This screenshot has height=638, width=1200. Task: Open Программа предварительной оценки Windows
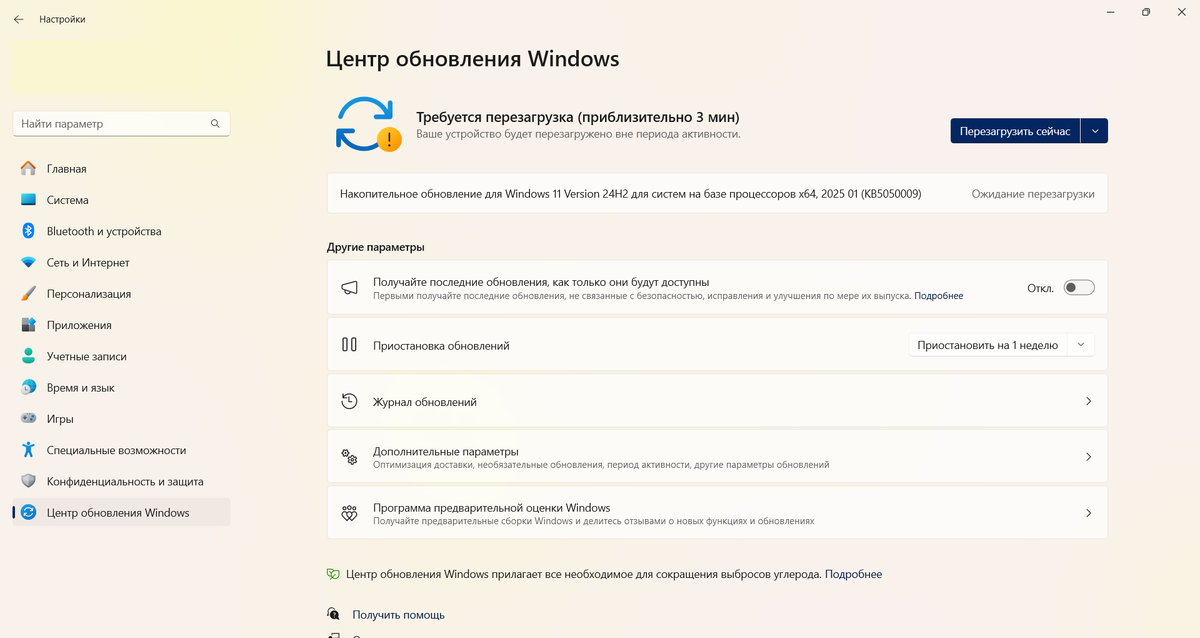coord(717,513)
